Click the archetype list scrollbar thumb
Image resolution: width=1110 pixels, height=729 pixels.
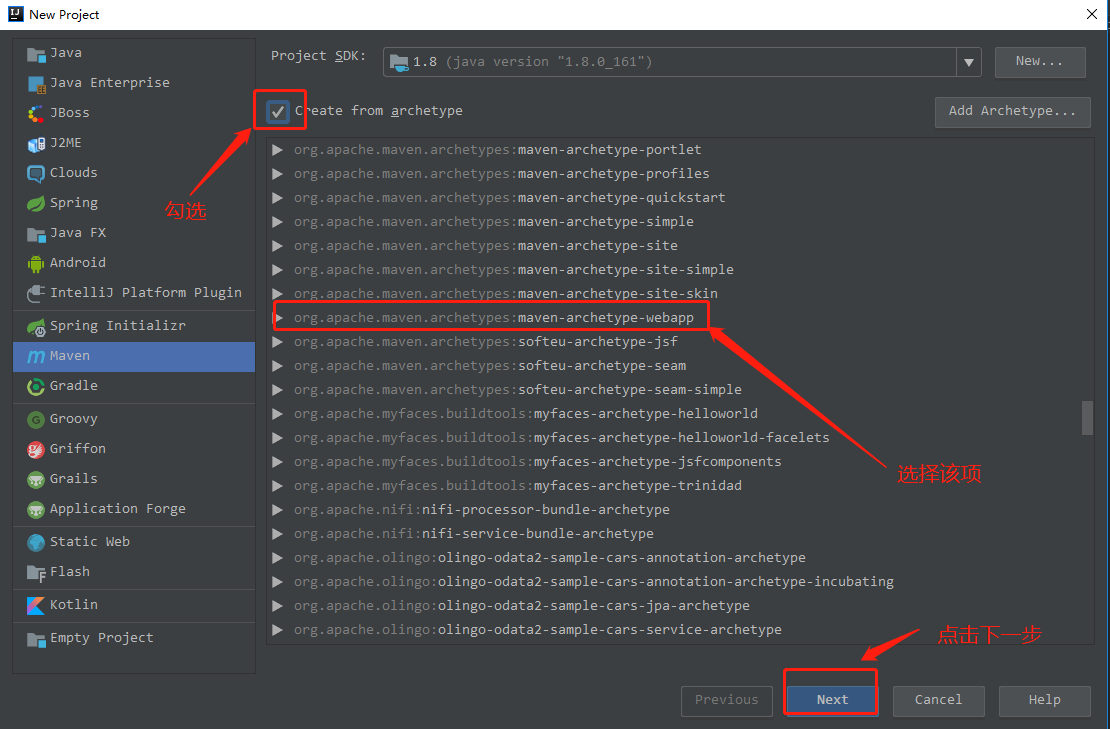click(1087, 418)
